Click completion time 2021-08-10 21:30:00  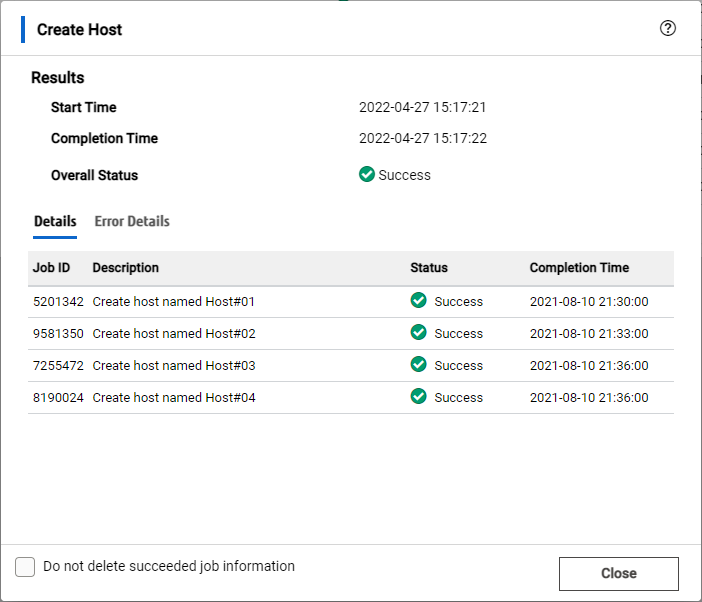[x=589, y=301]
